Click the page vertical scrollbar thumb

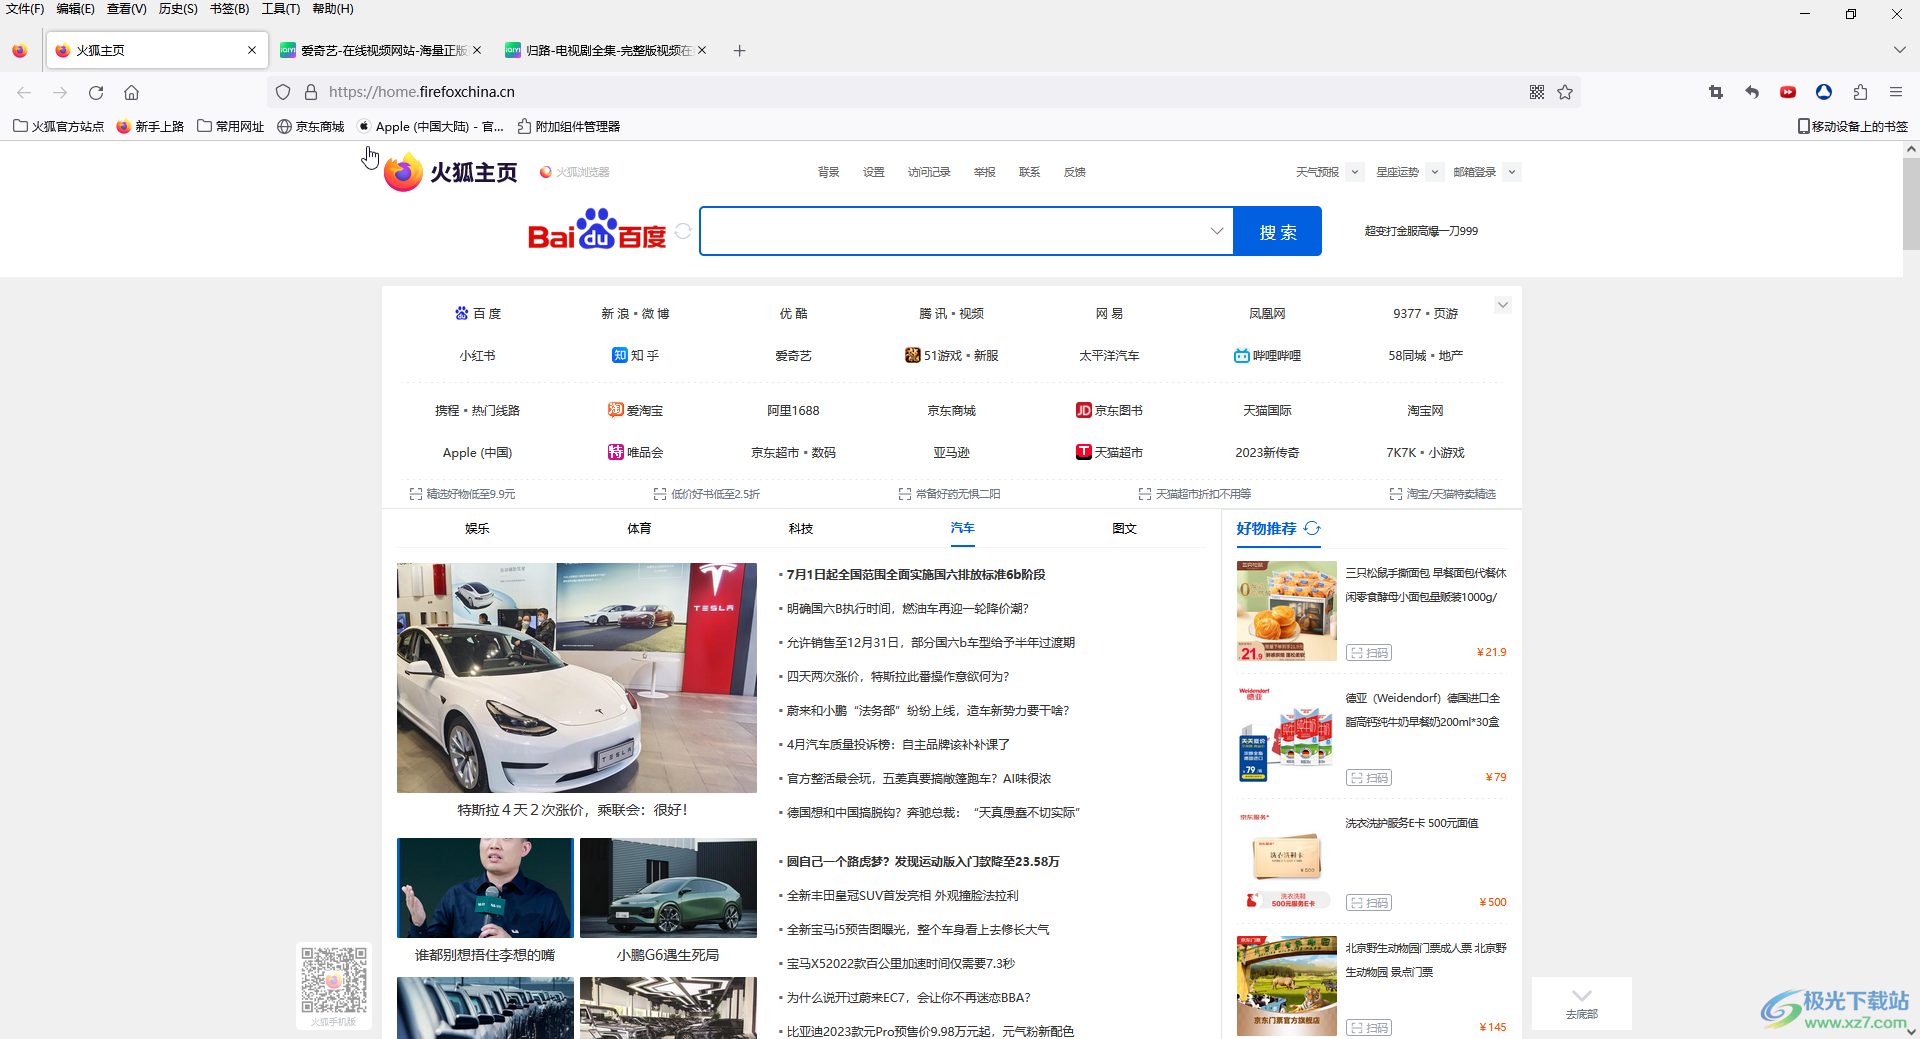point(1911,203)
